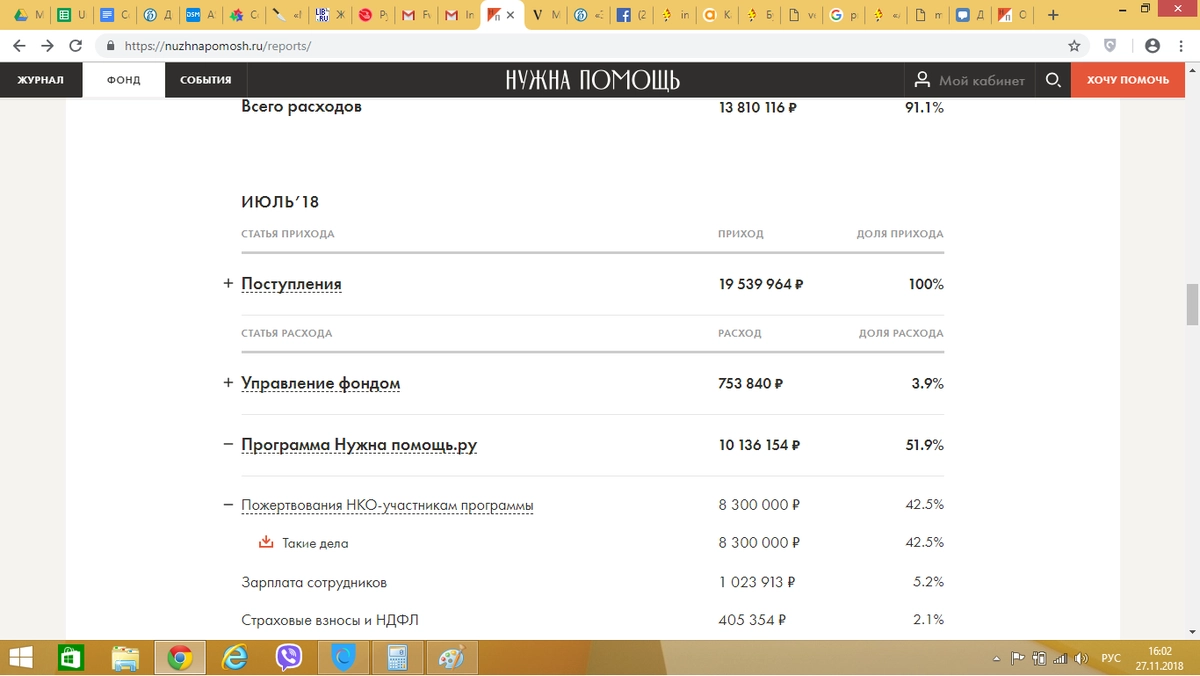The height and width of the screenshot is (676, 1200).
Task: Open the СОБЫТИЯ navigation tab
Action: 205,80
